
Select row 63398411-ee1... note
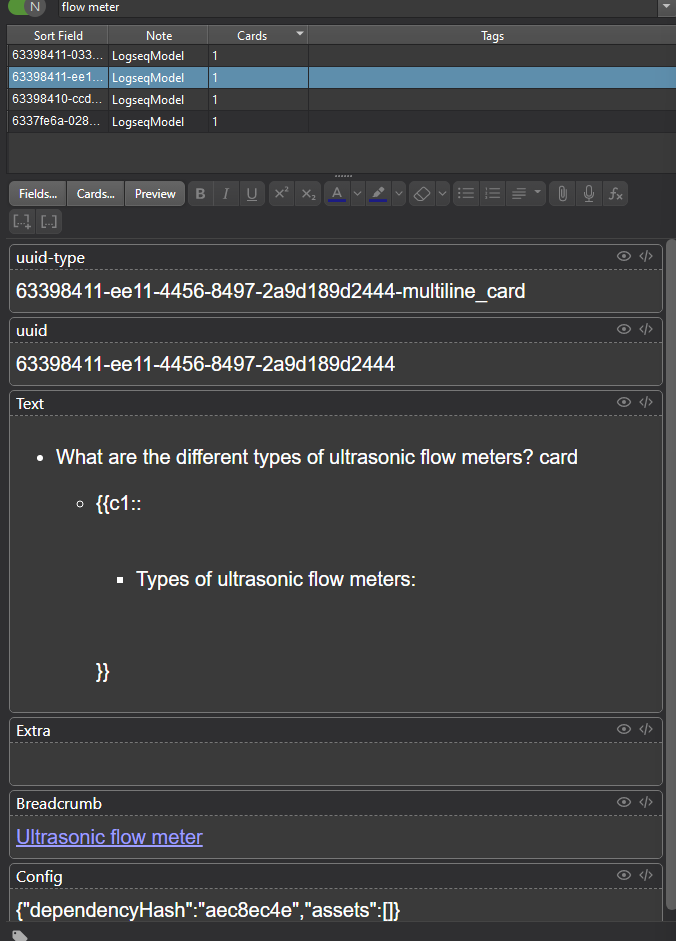coord(342,78)
